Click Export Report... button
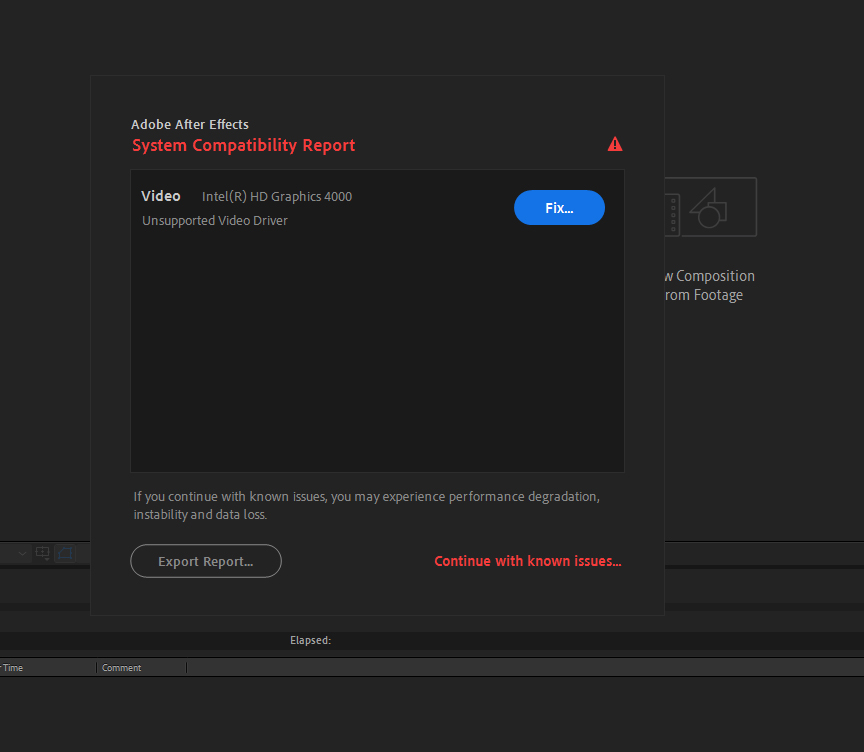The width and height of the screenshot is (864, 752). click(x=206, y=561)
